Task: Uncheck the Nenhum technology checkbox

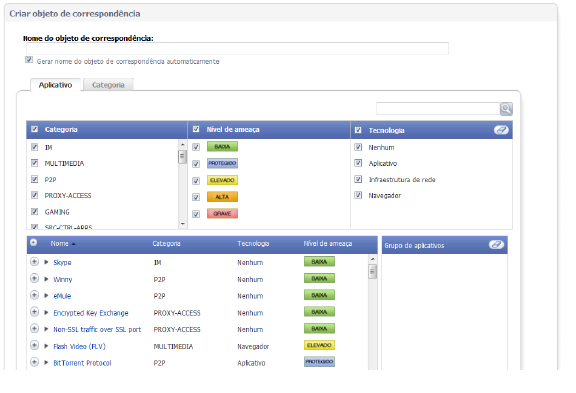Action: coord(358,147)
